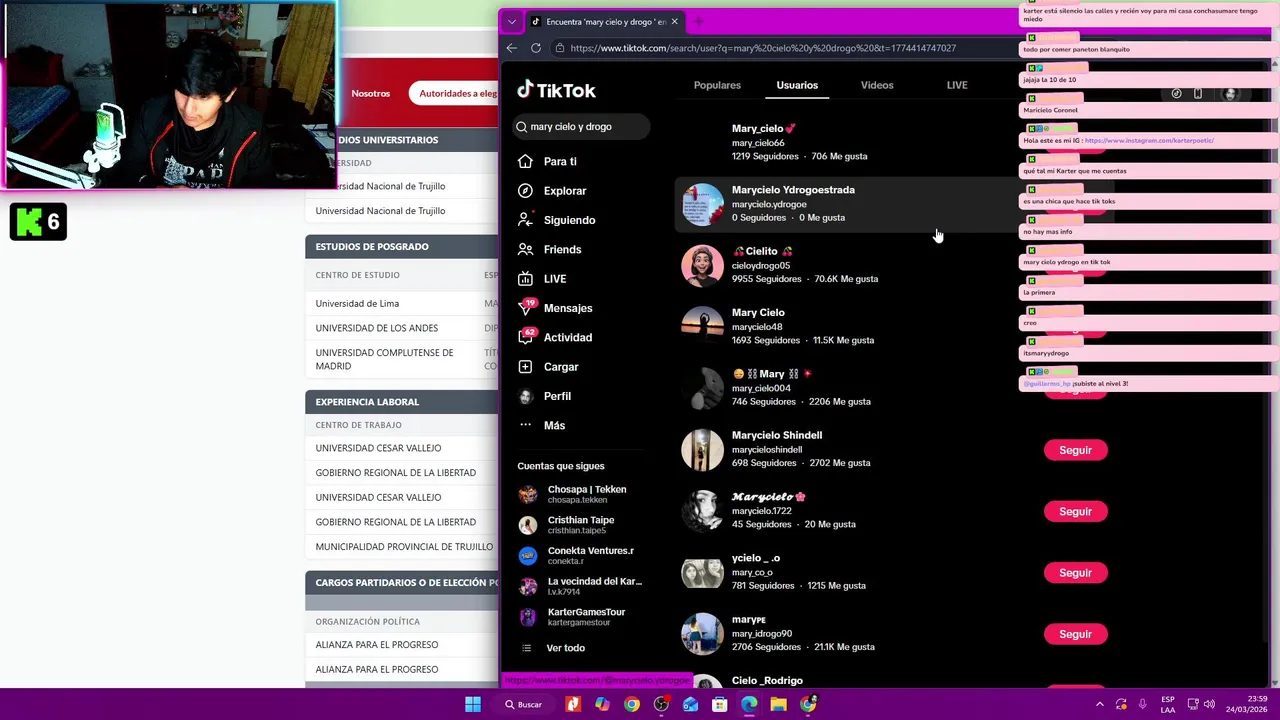The image size is (1280, 720).
Task: Show hidden system tray icons
Action: 1100,704
